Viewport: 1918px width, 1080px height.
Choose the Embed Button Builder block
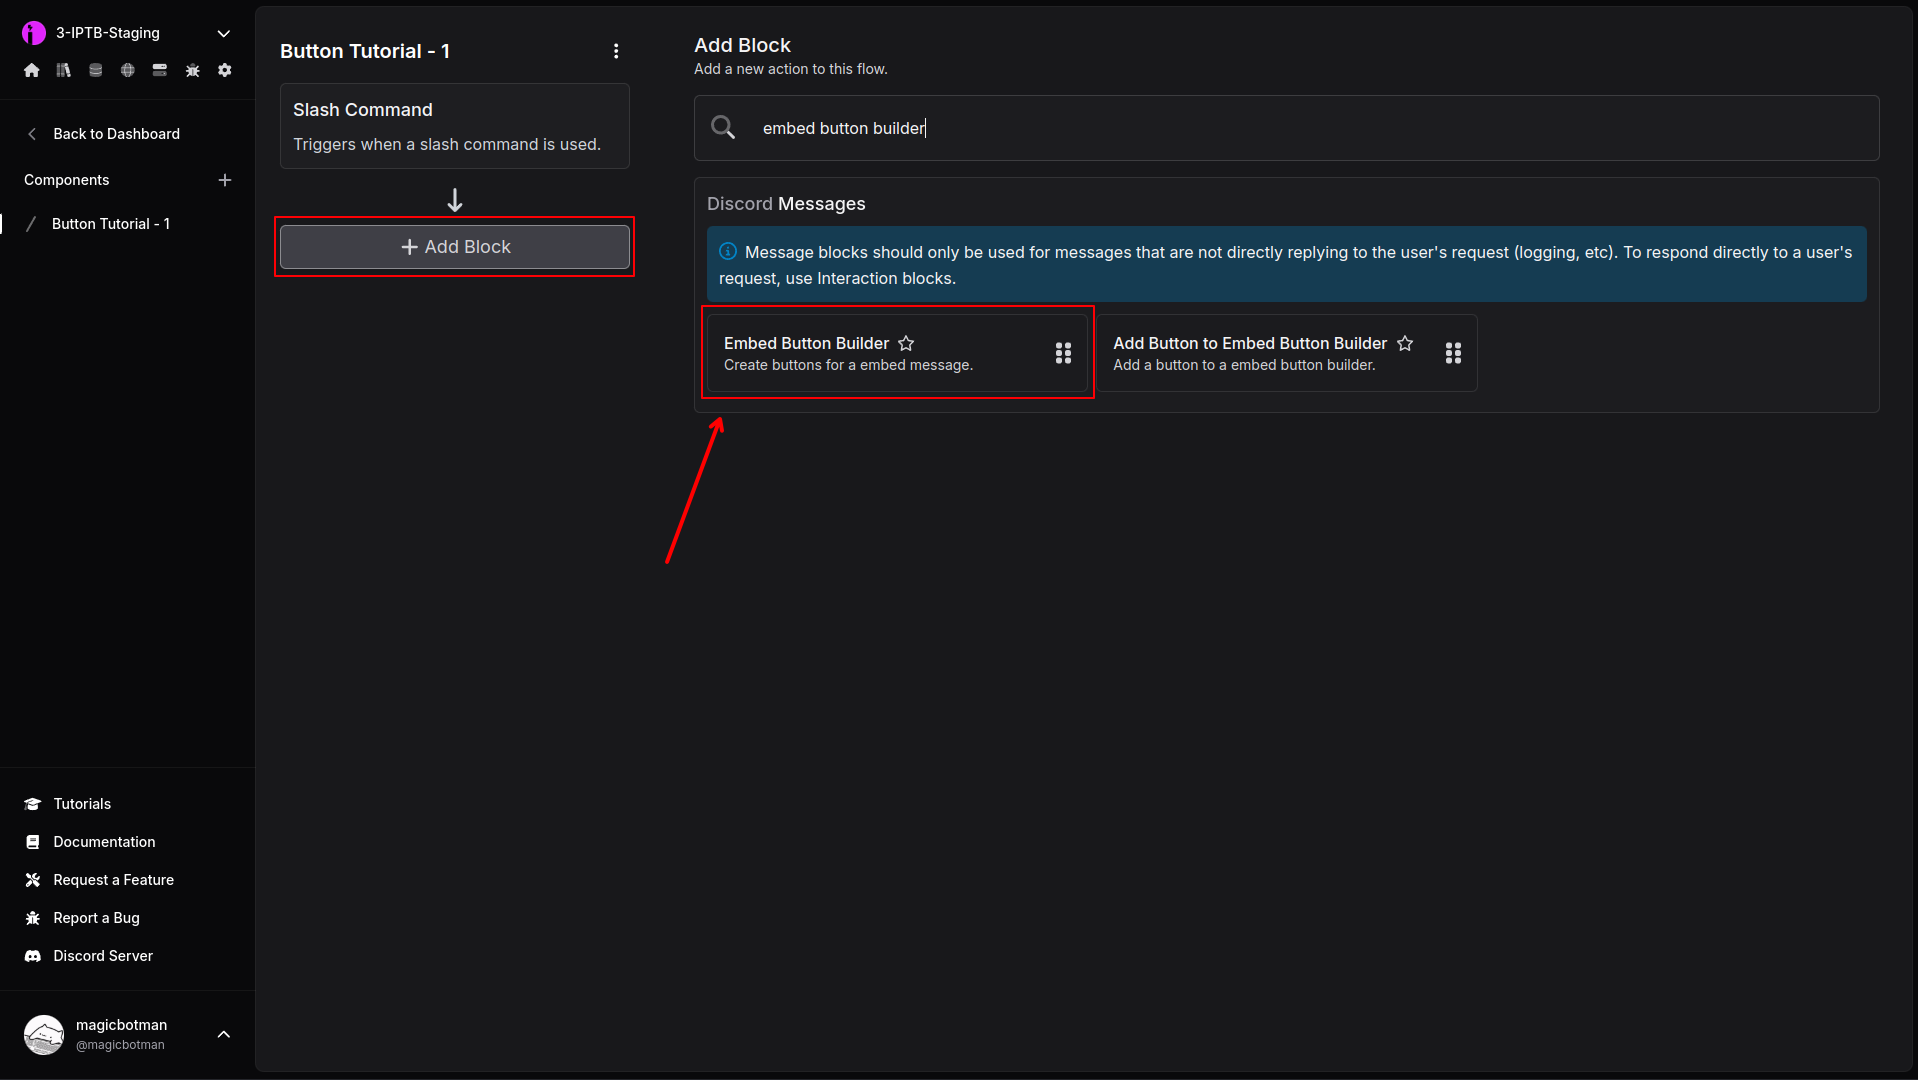[x=897, y=353]
